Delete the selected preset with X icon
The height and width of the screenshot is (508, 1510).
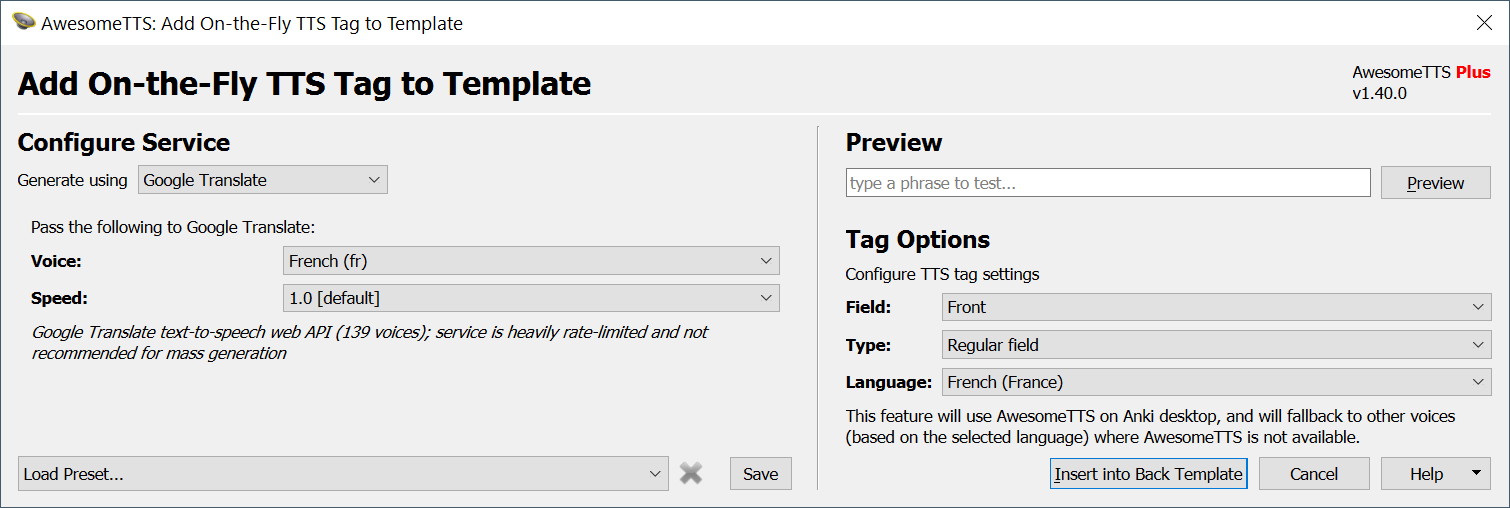tap(690, 474)
